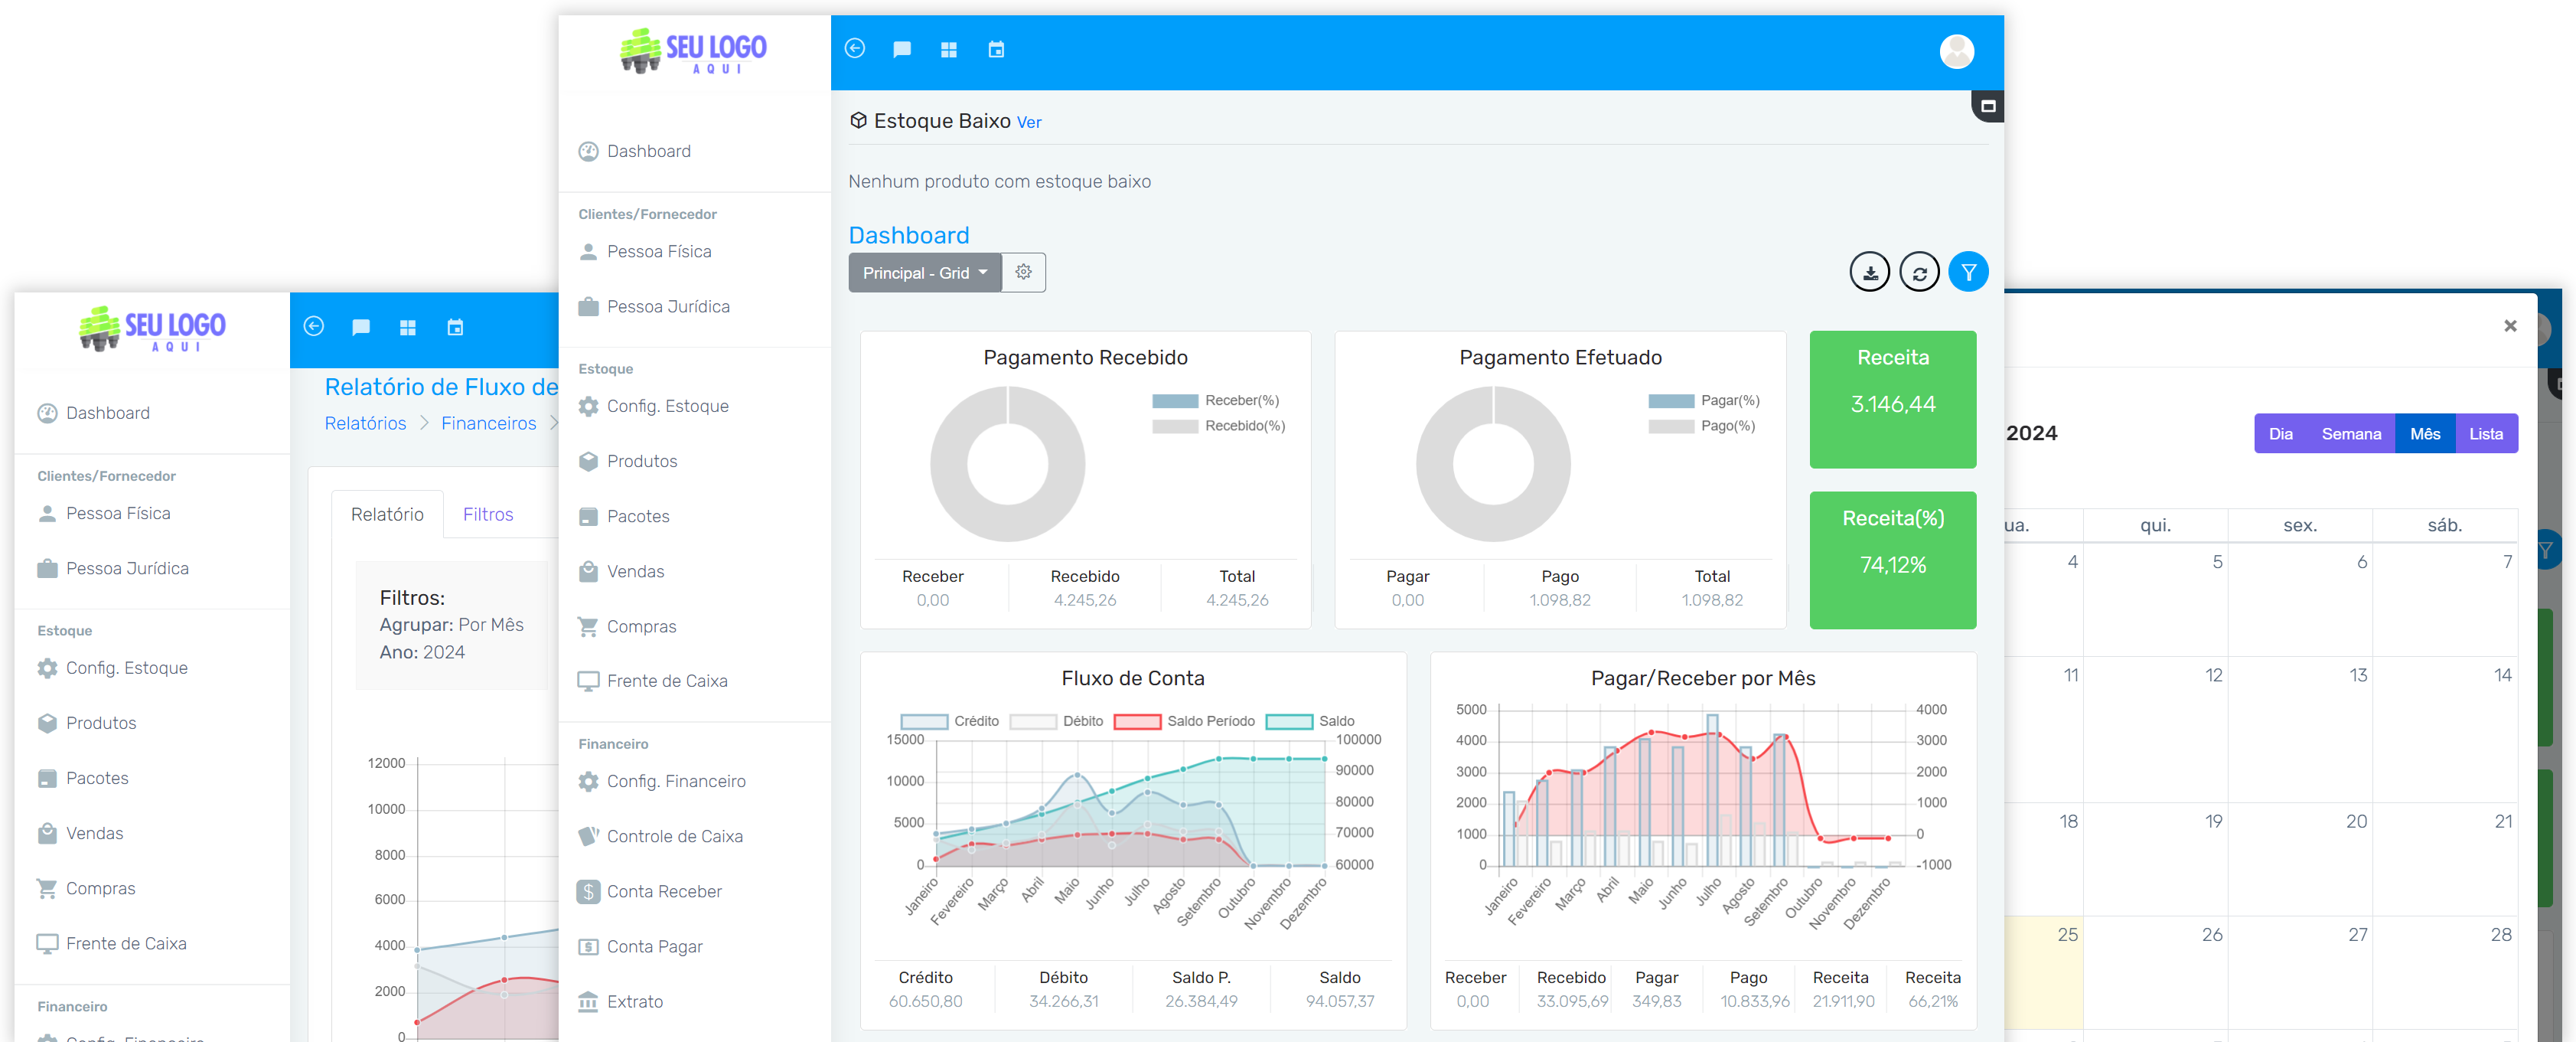Select day 26 in the calendar window

point(2156,972)
